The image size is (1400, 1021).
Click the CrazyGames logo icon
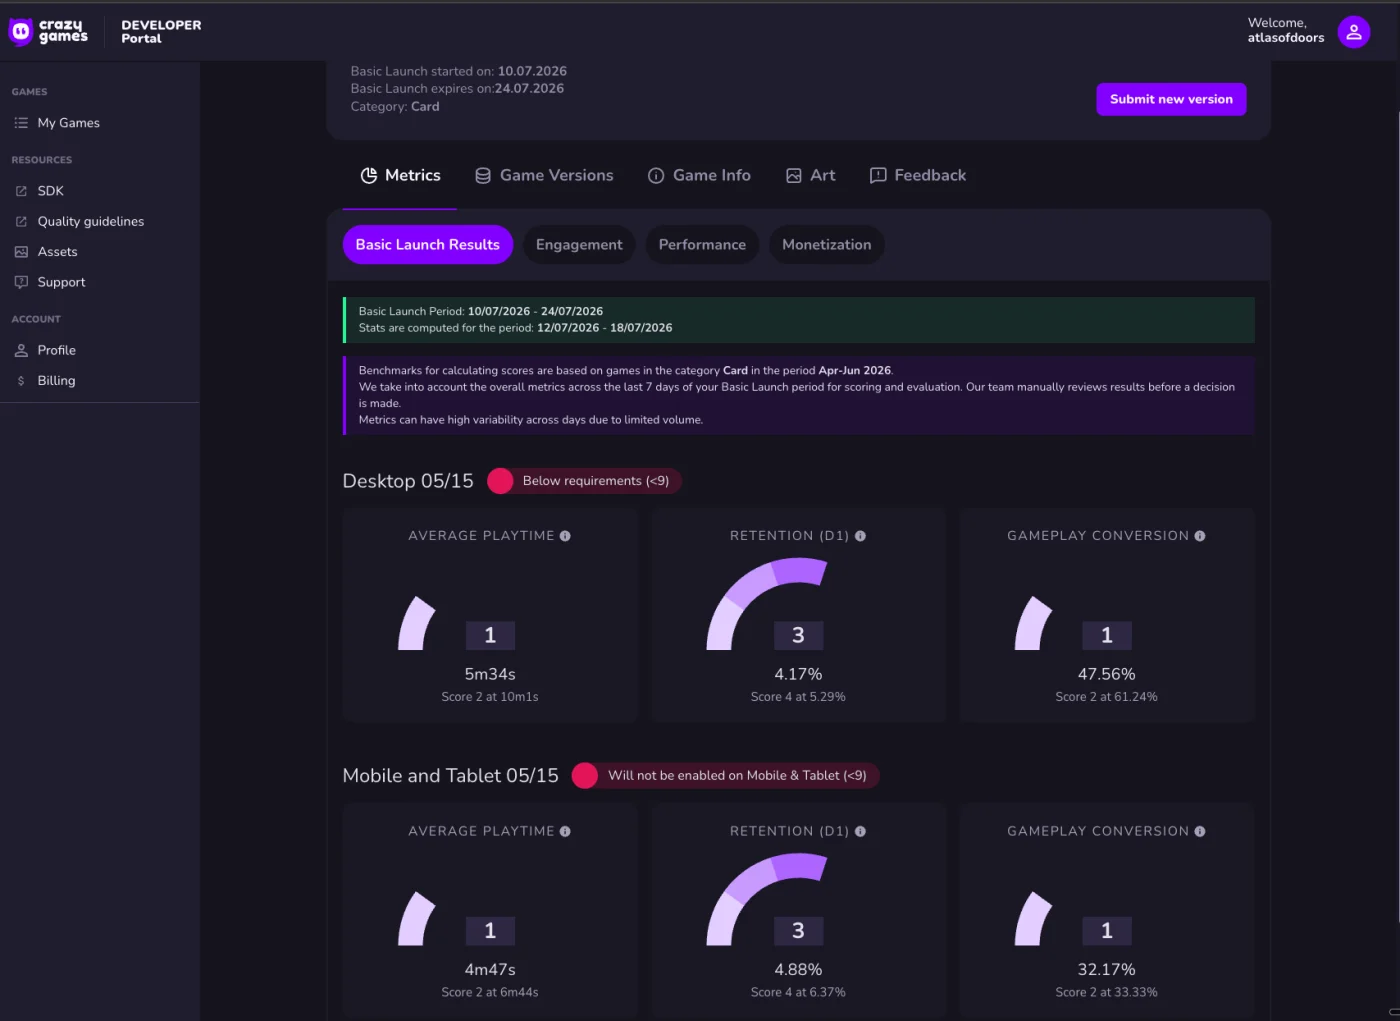point(20,32)
